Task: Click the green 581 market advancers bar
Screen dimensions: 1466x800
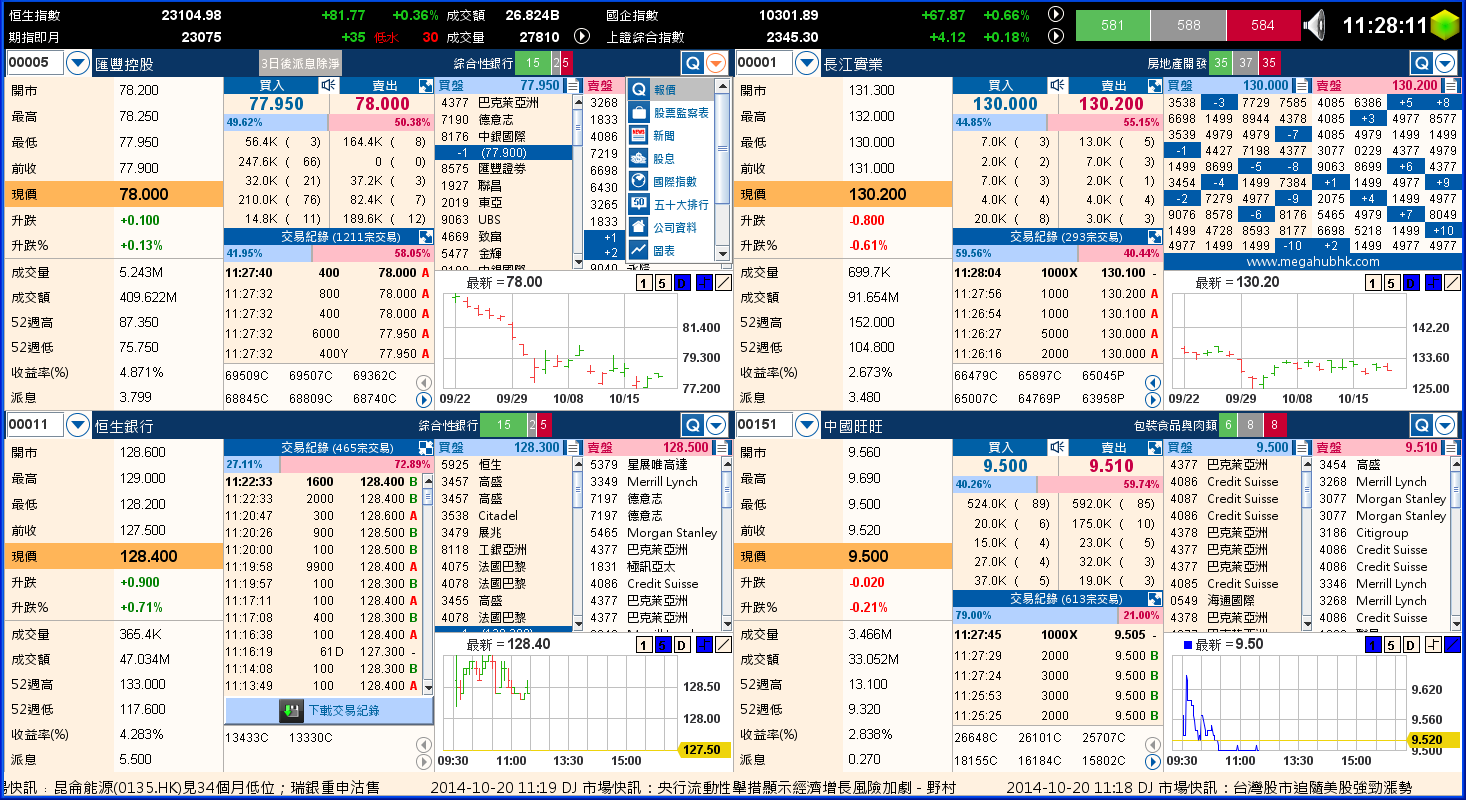Action: click(1112, 25)
